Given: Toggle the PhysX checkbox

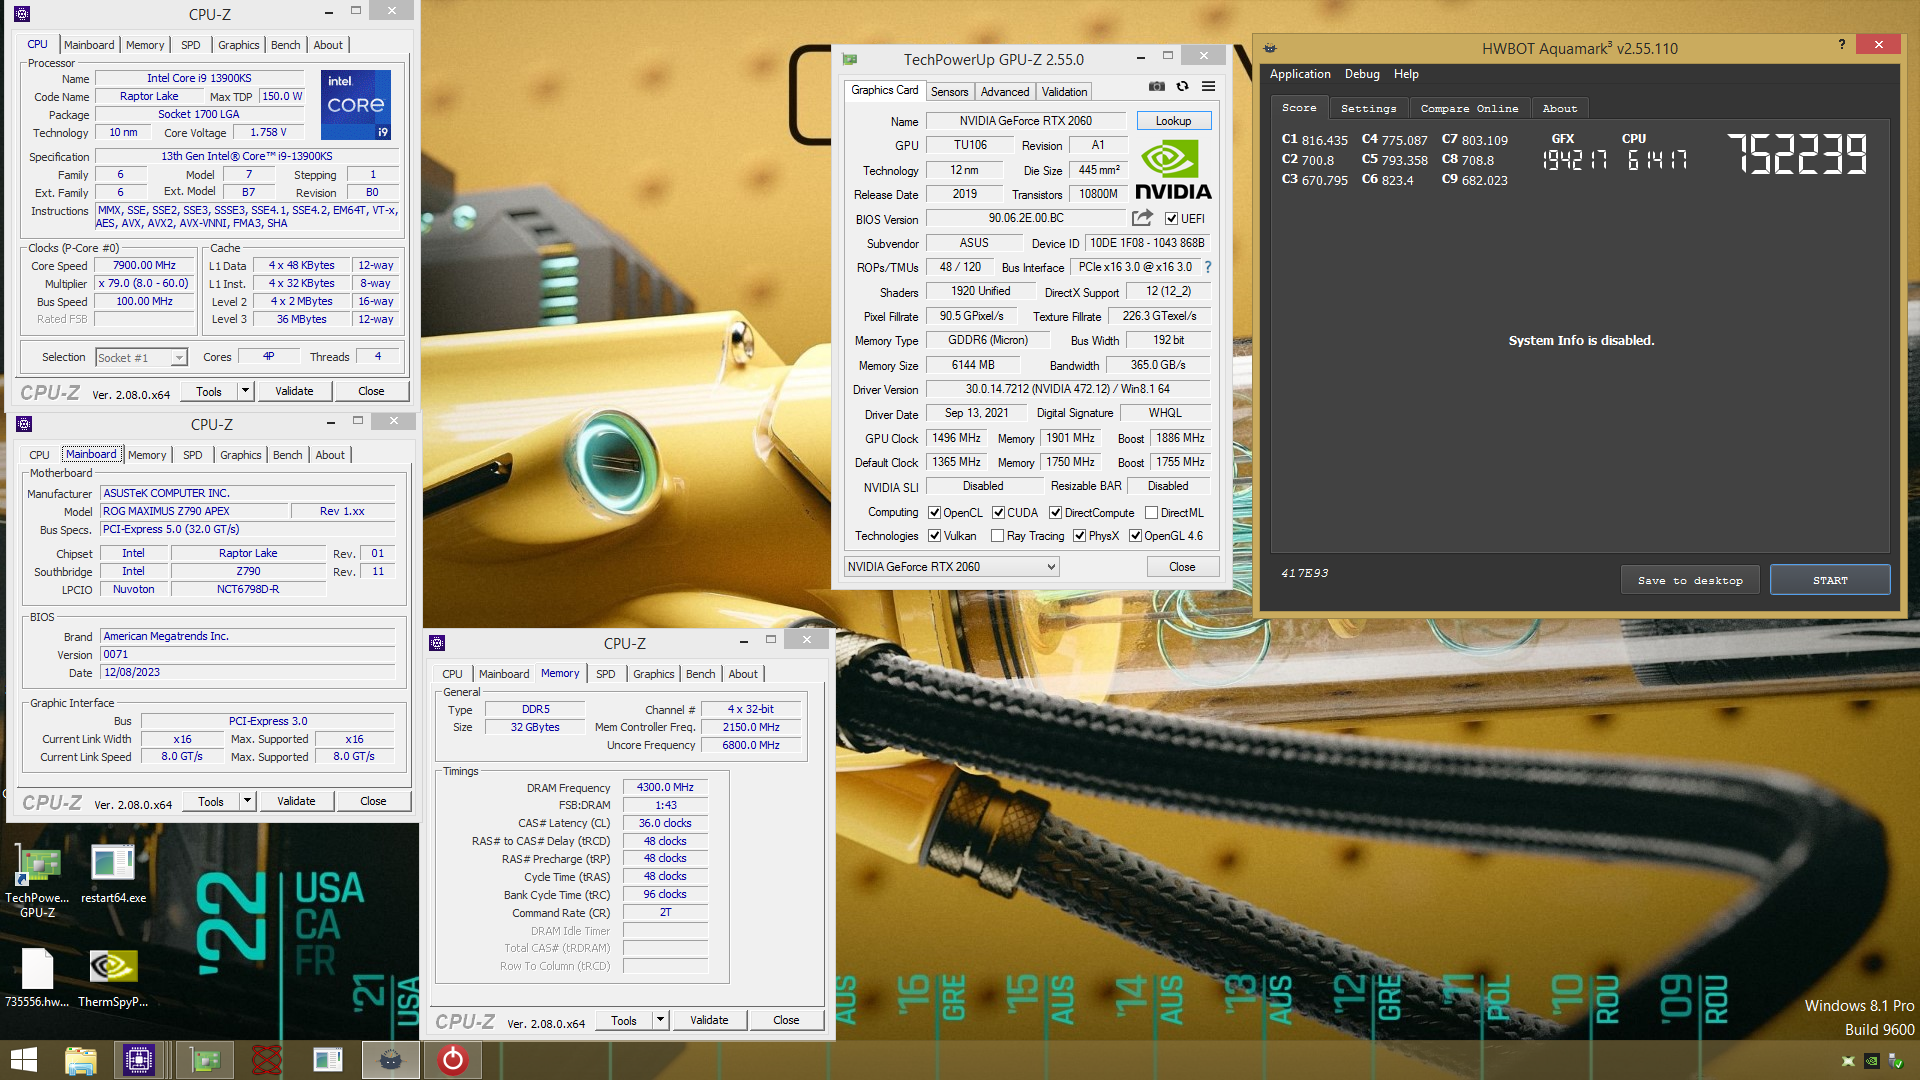Looking at the screenshot, I should click(x=1079, y=535).
